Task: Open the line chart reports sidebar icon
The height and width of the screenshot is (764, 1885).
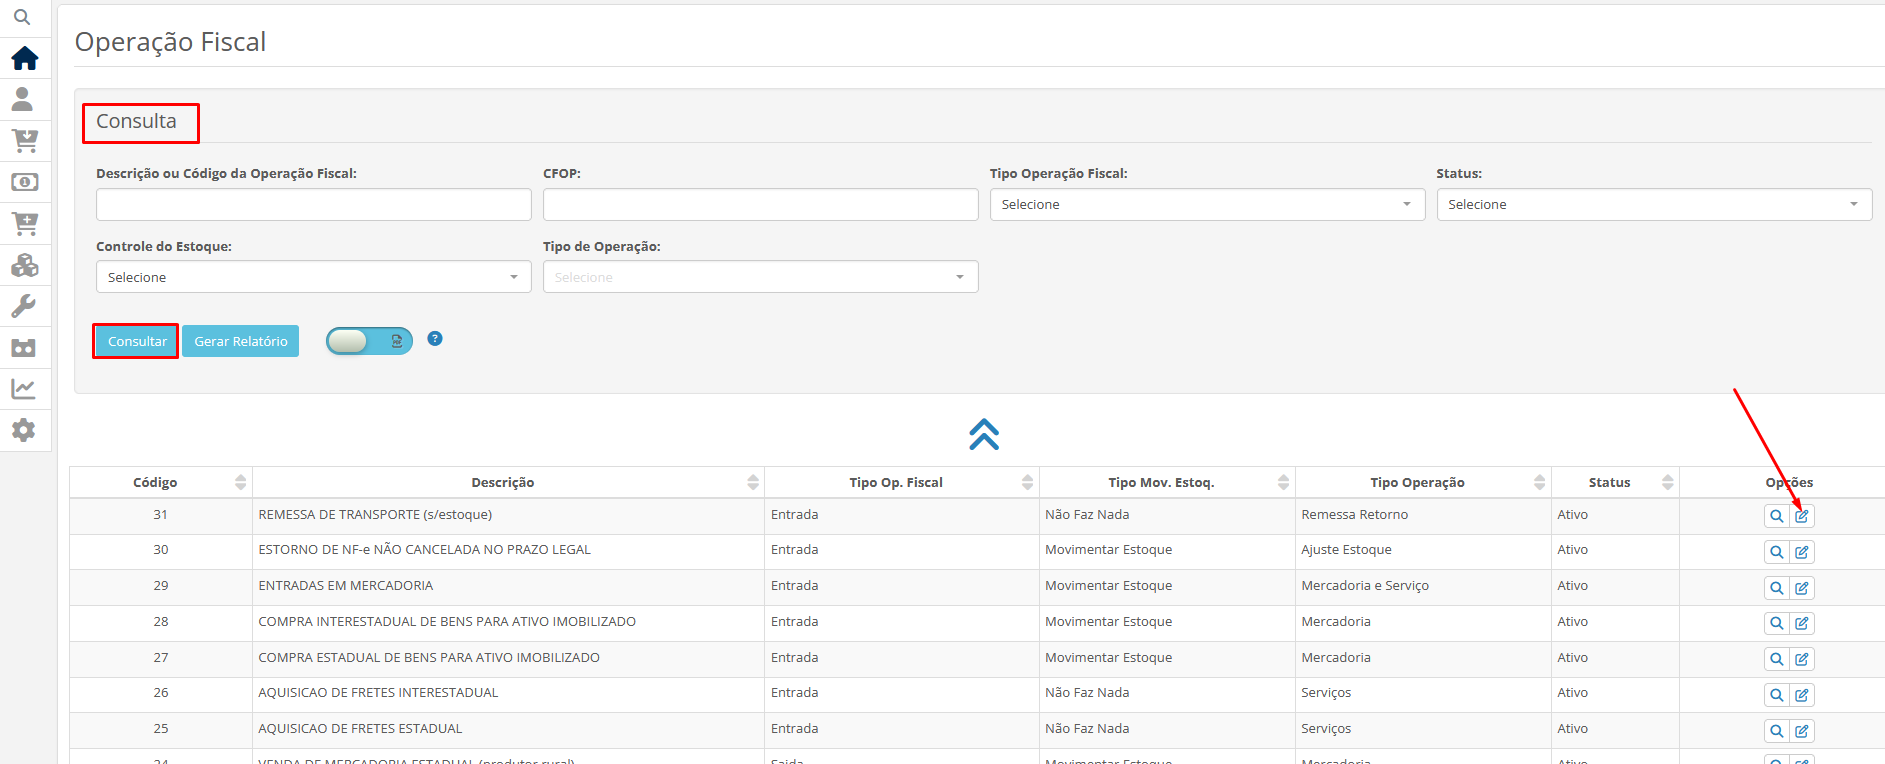Action: (23, 388)
